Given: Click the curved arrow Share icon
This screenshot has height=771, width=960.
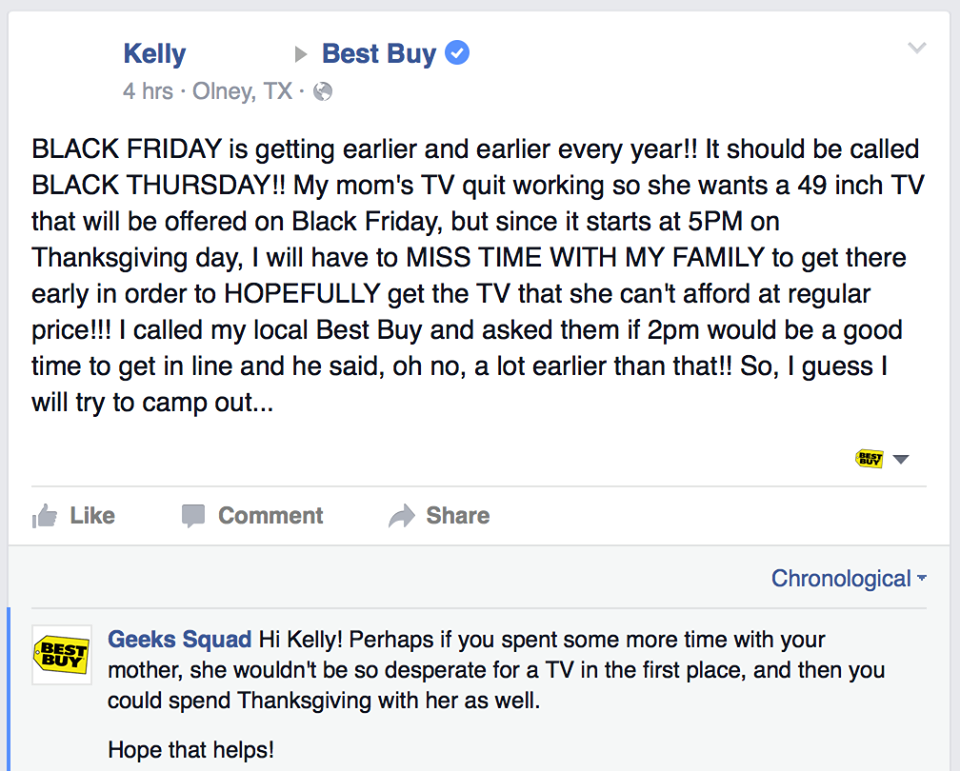Looking at the screenshot, I should 402,516.
